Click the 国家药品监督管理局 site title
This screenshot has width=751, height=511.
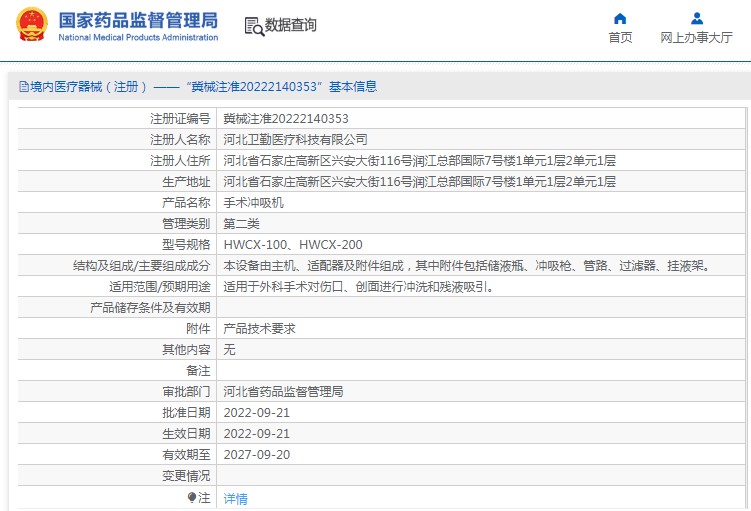point(137,19)
